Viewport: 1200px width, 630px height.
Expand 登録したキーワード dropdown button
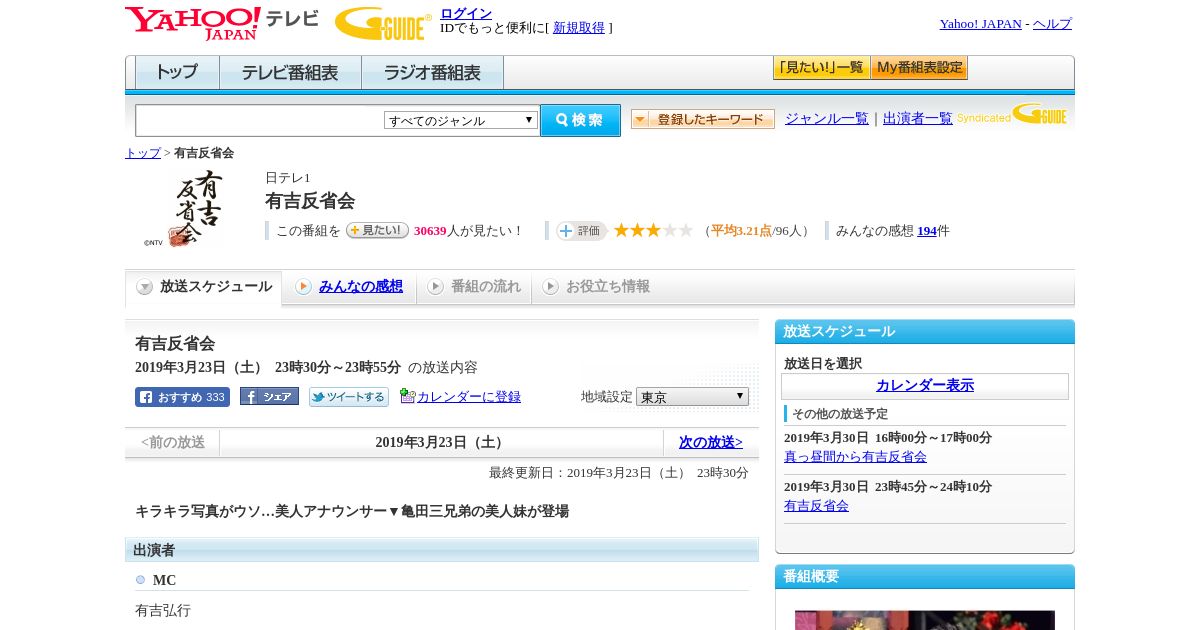703,119
